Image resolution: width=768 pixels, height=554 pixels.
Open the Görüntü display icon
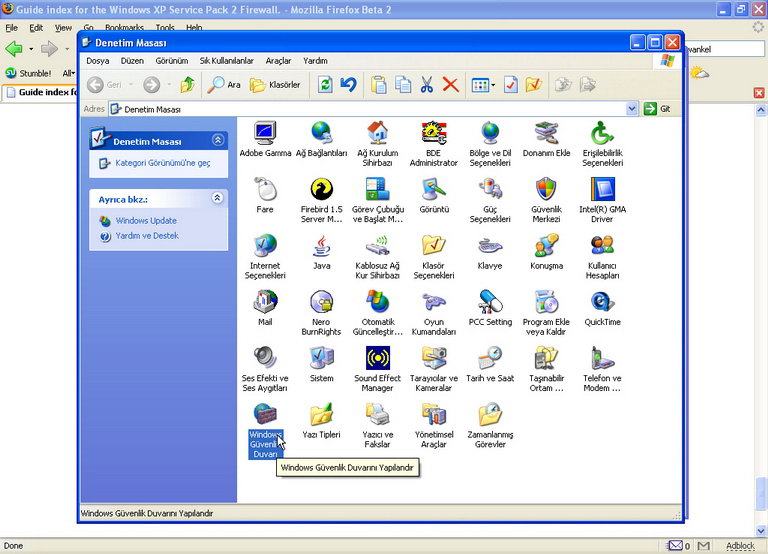(x=434, y=190)
